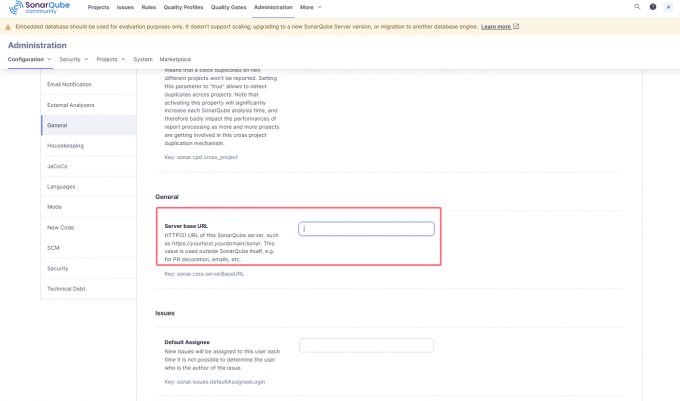
Task: Click the Administration page heading
Action: coord(37,45)
